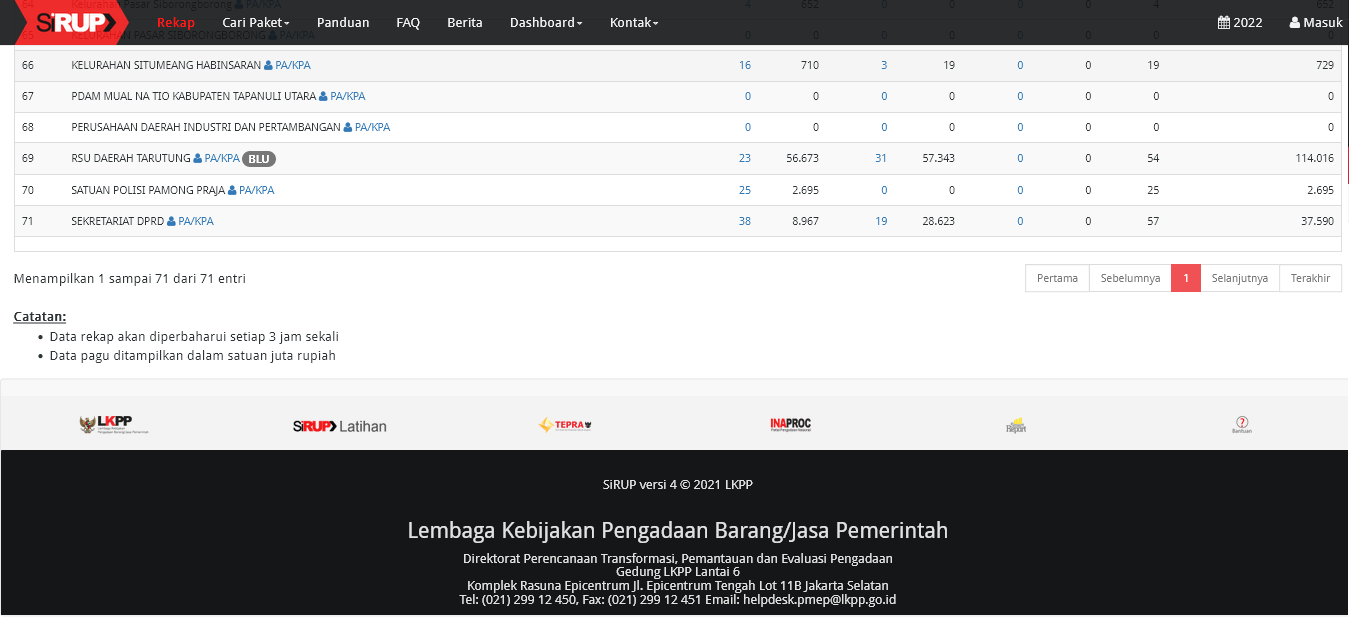This screenshot has width=1349, height=625.
Task: Open the Panduan menu item
Action: point(343,22)
